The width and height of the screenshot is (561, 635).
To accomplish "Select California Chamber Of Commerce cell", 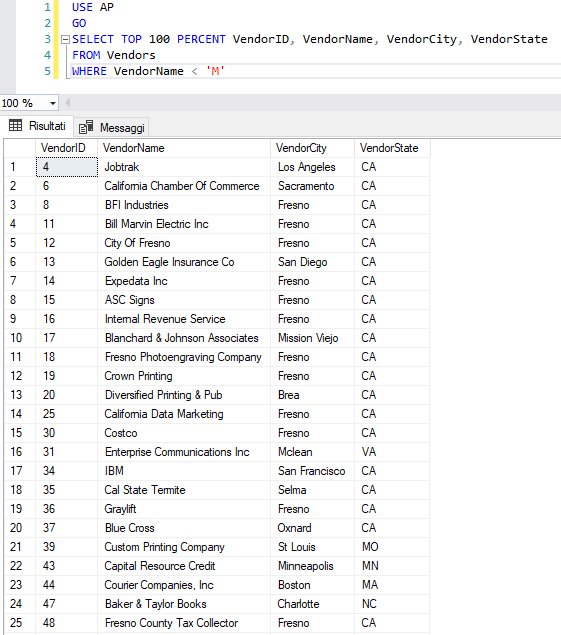I will [184, 186].
